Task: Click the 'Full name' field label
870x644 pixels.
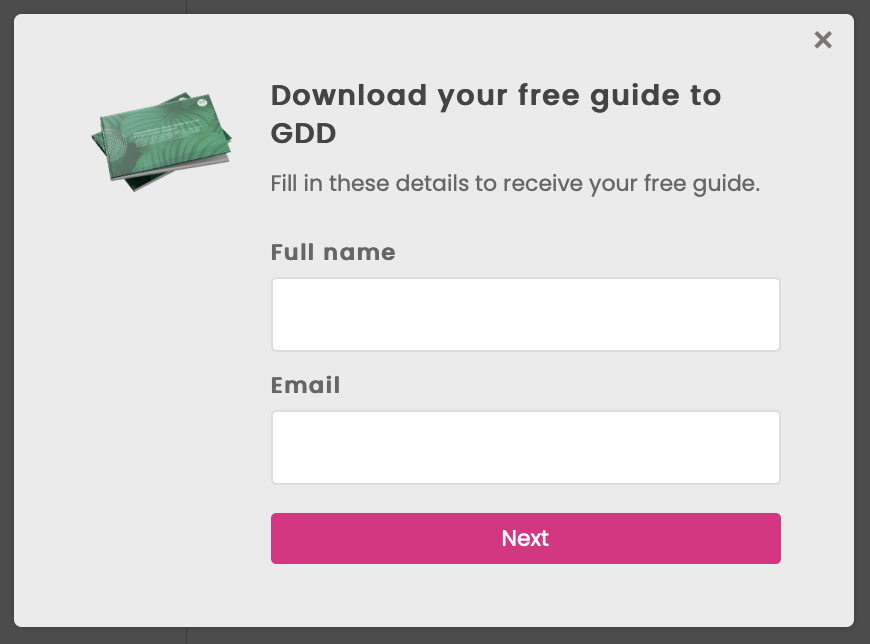Action: coord(333,252)
